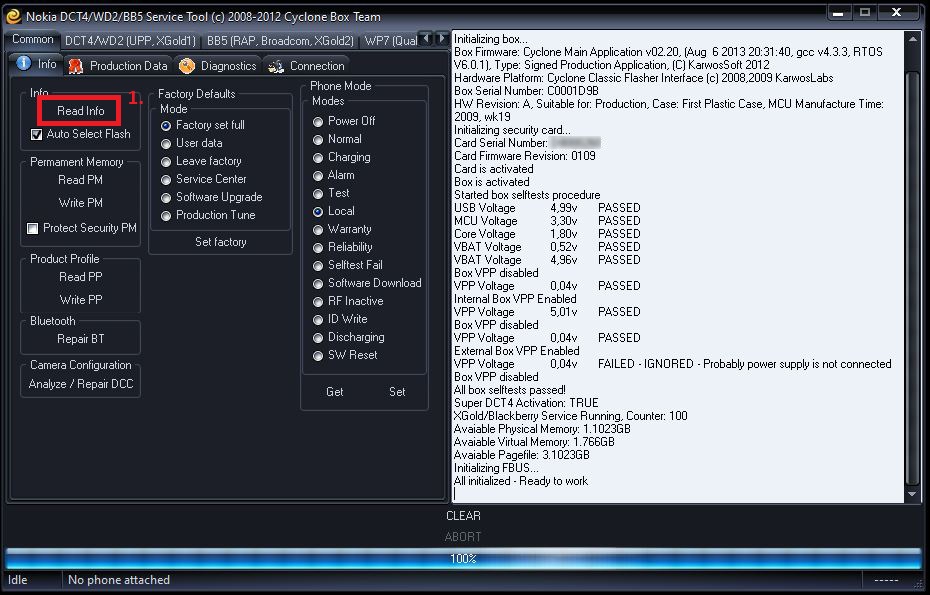The height and width of the screenshot is (595, 930).
Task: Click the 'Super DCT4 Activation: TRUE' log line
Action: click(526, 403)
